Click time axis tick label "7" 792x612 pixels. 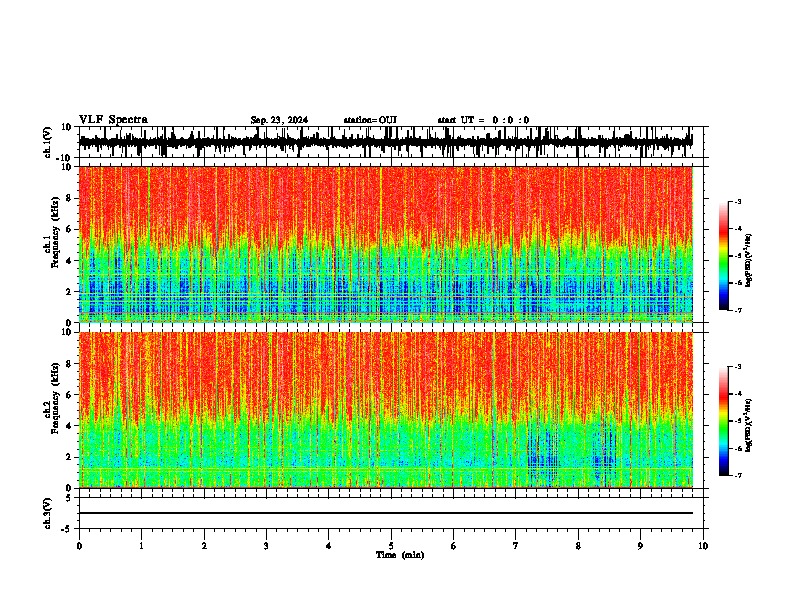[516, 546]
